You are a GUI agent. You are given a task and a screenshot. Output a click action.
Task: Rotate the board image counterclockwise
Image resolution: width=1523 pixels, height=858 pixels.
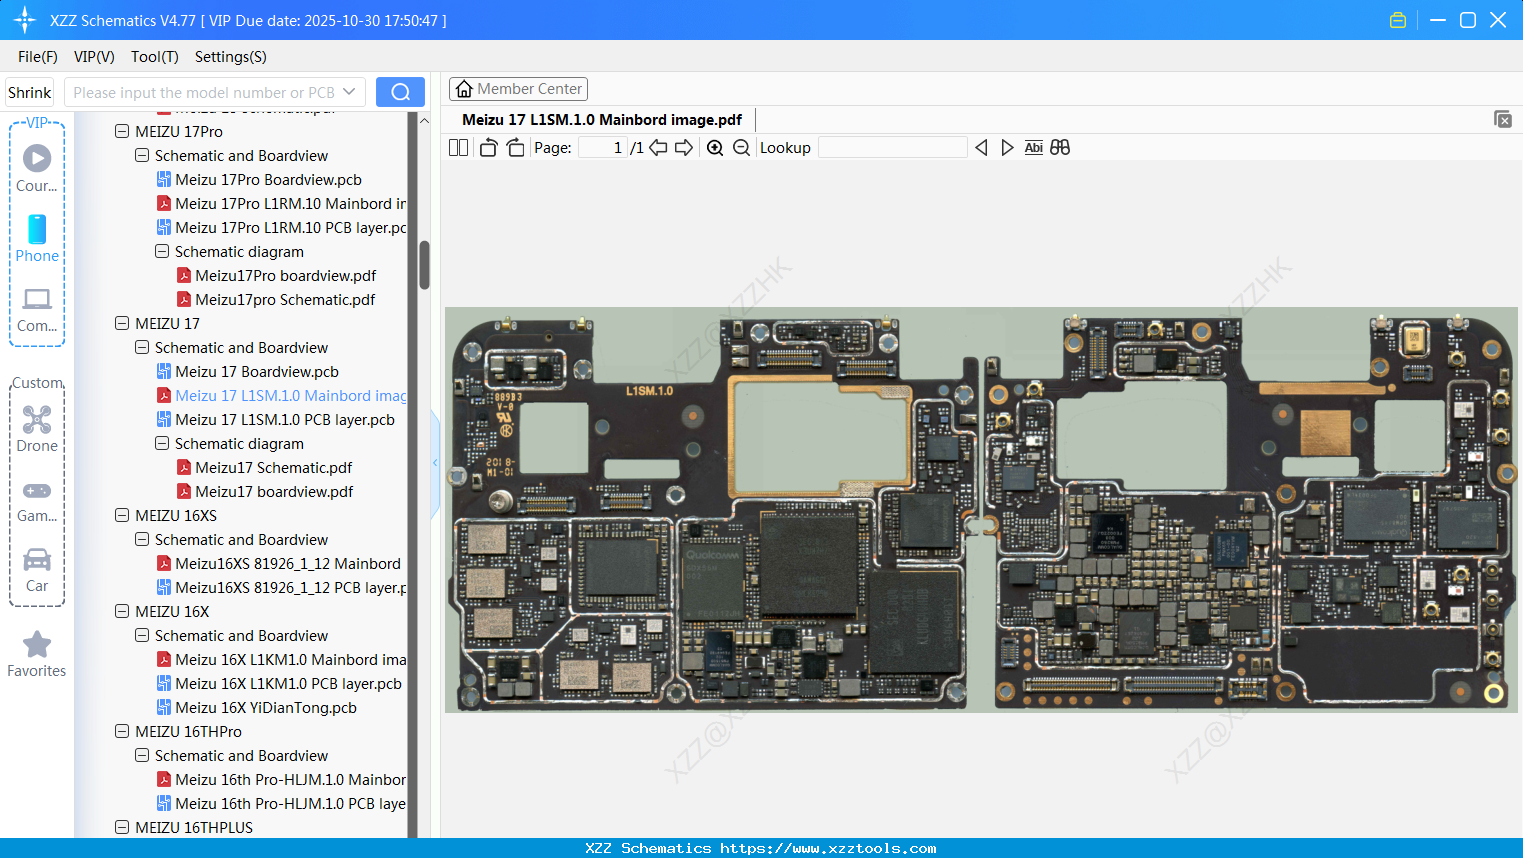487,147
